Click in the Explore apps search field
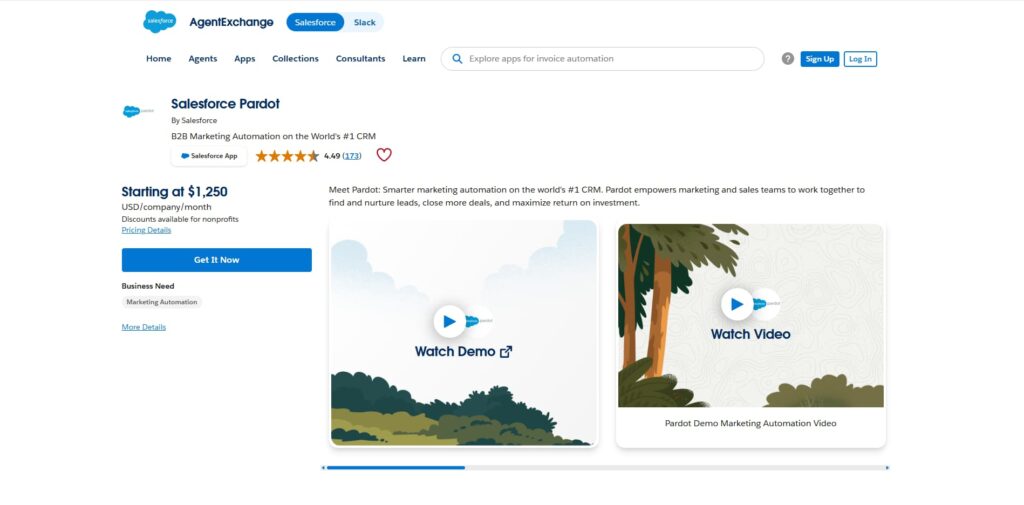Screen dimensions: 1024x505 602,59
